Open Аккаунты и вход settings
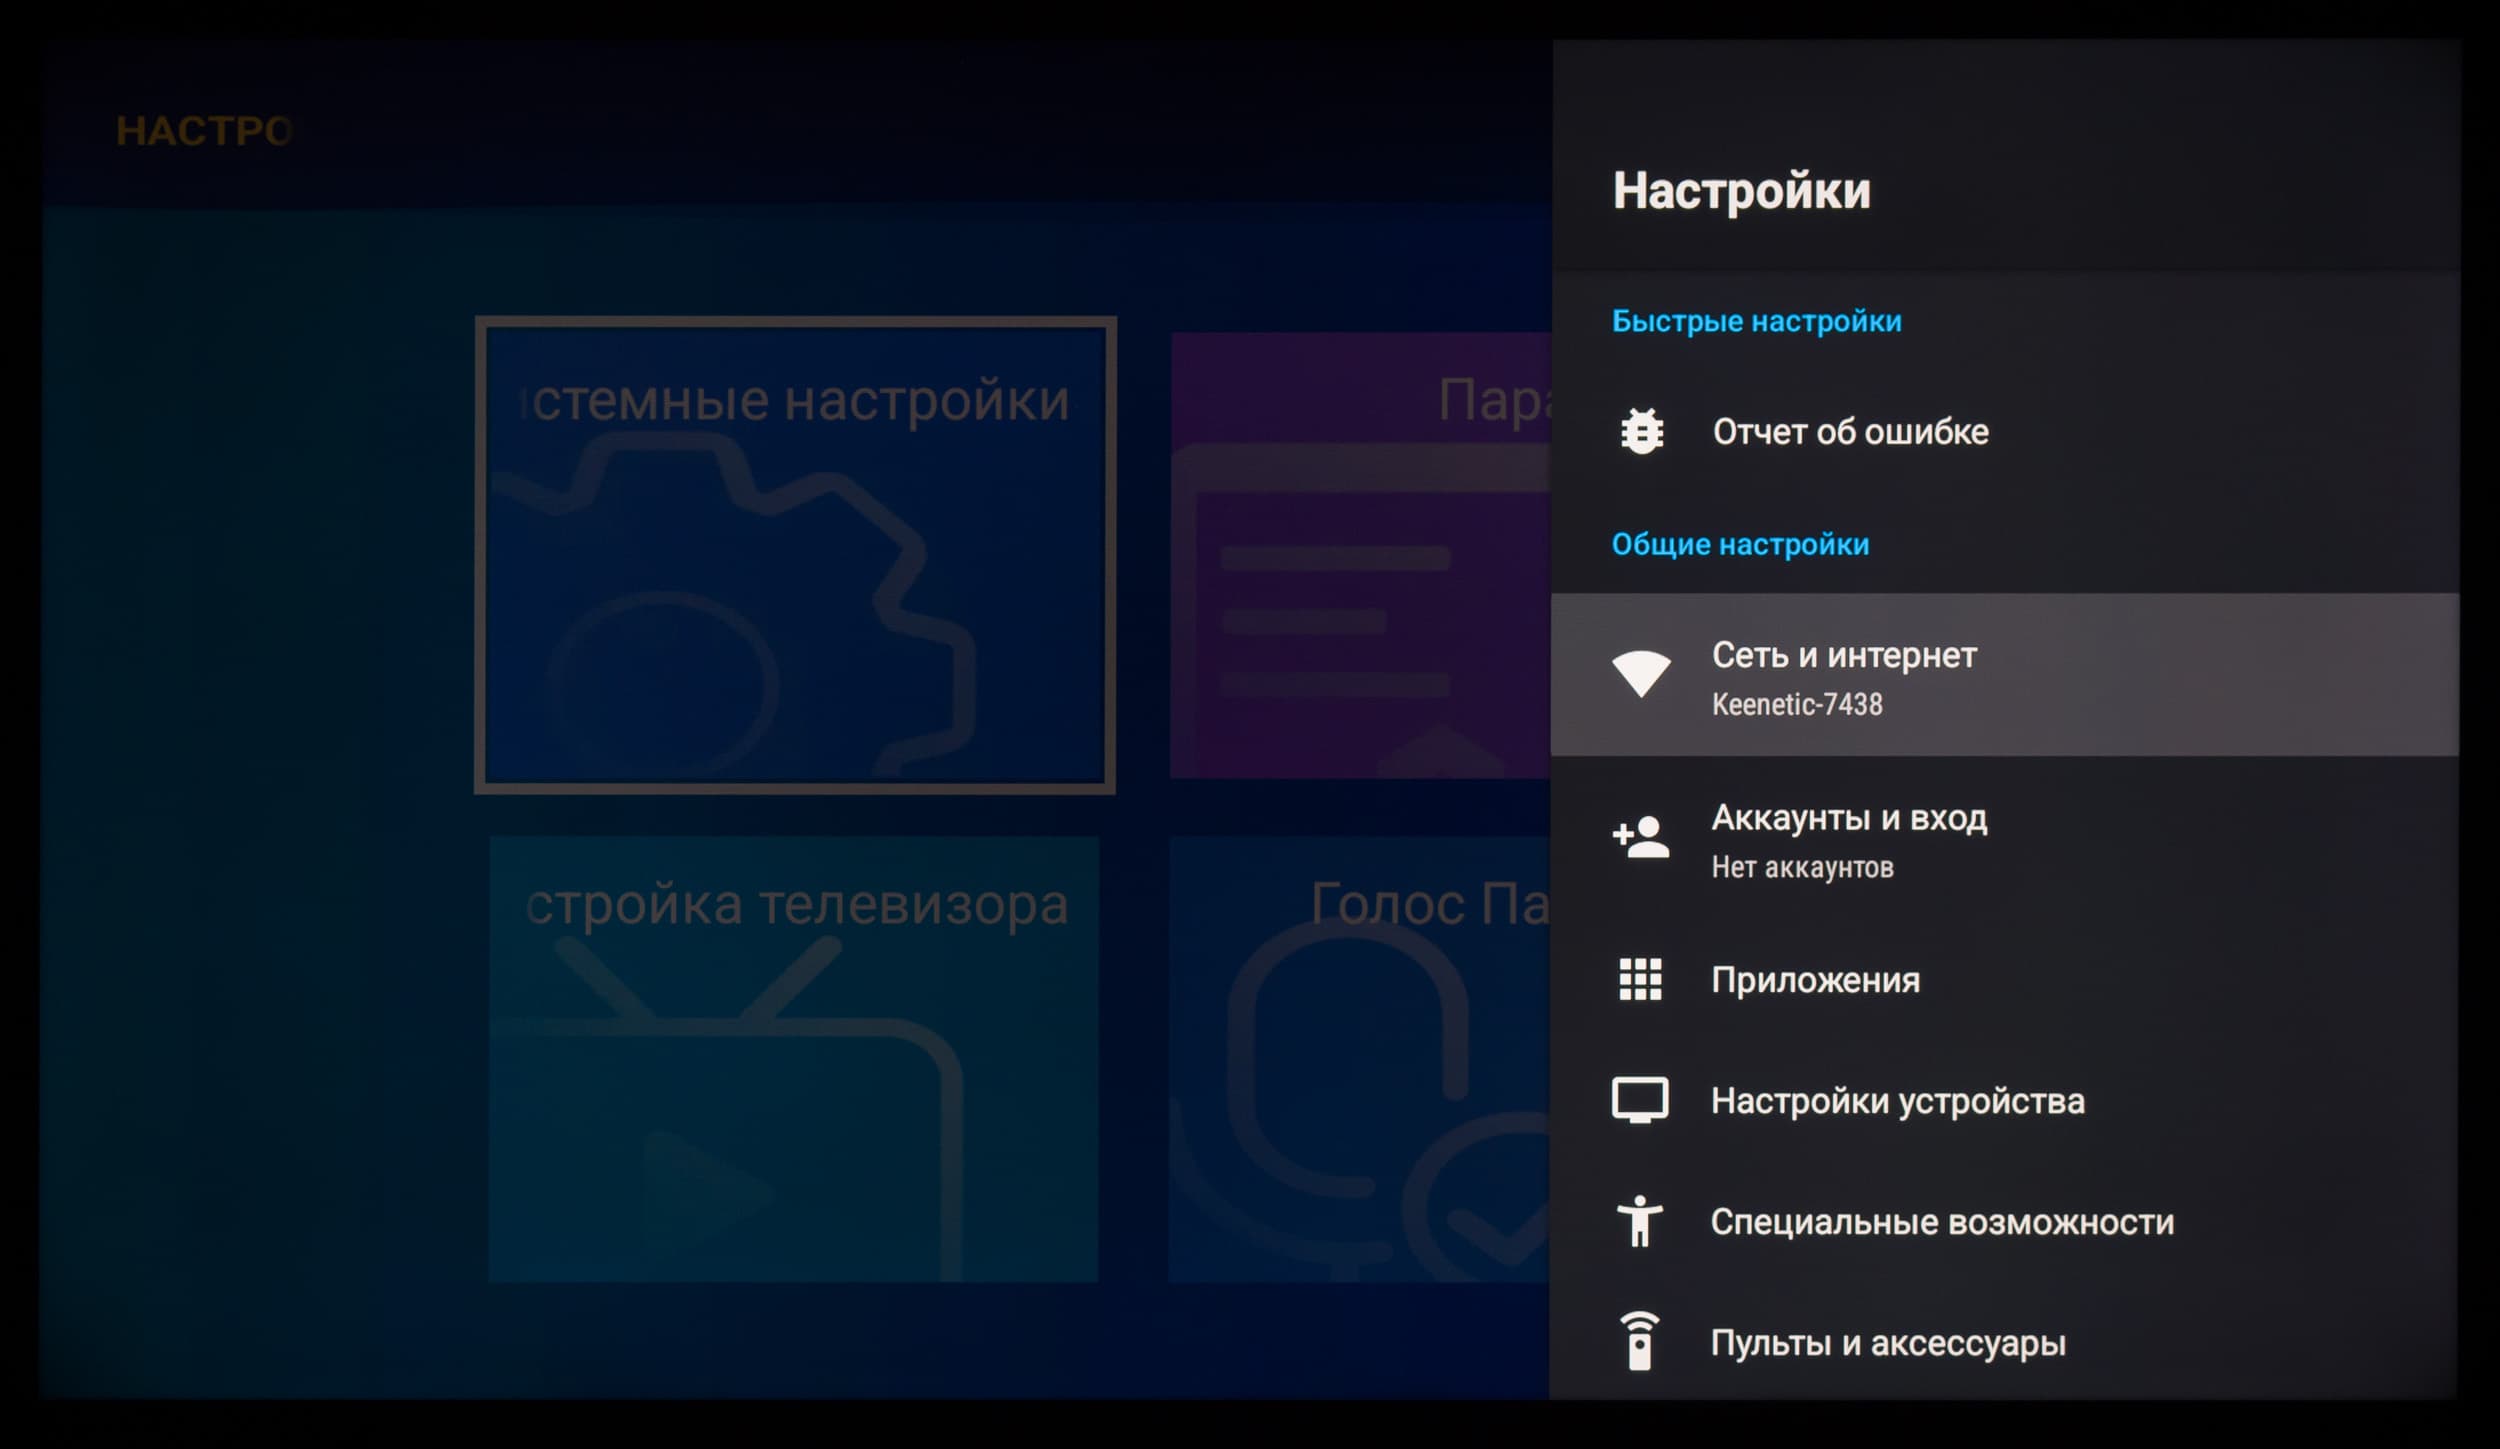Viewport: 2500px width, 1449px height. pyautogui.click(x=1849, y=818)
